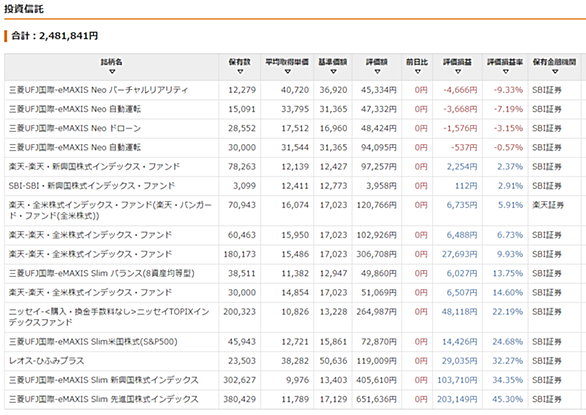The width and height of the screenshot is (586, 415).
Task: Sort by 保有金融機関 column arrow
Action: pyautogui.click(x=555, y=71)
